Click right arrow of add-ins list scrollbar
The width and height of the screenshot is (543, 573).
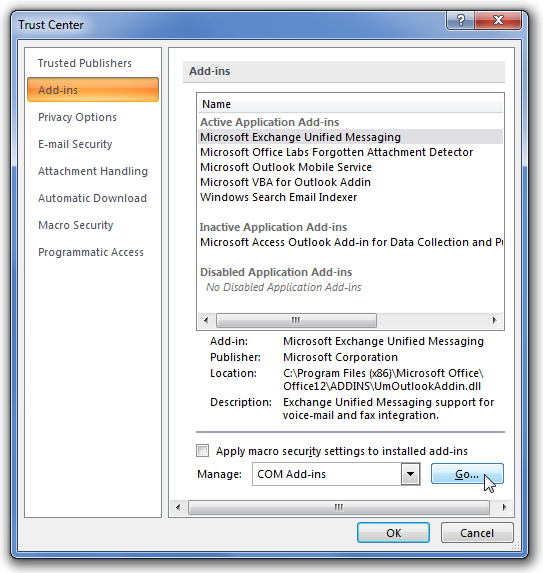494,320
